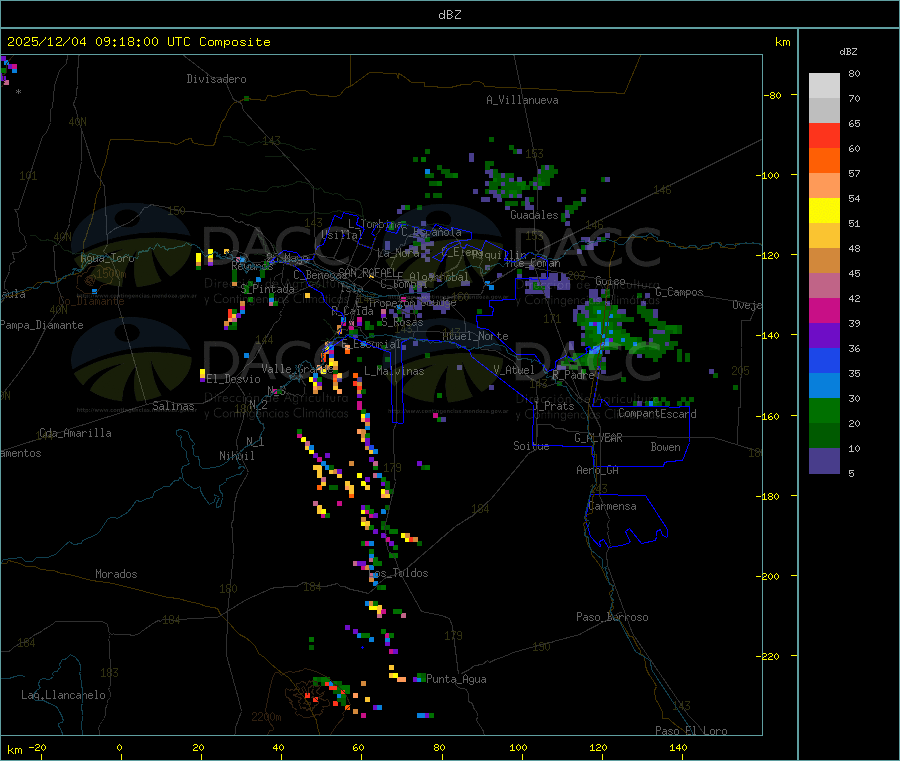Click the 'dBZ' title at top
Viewport: 900px width, 761px height.
(x=449, y=15)
